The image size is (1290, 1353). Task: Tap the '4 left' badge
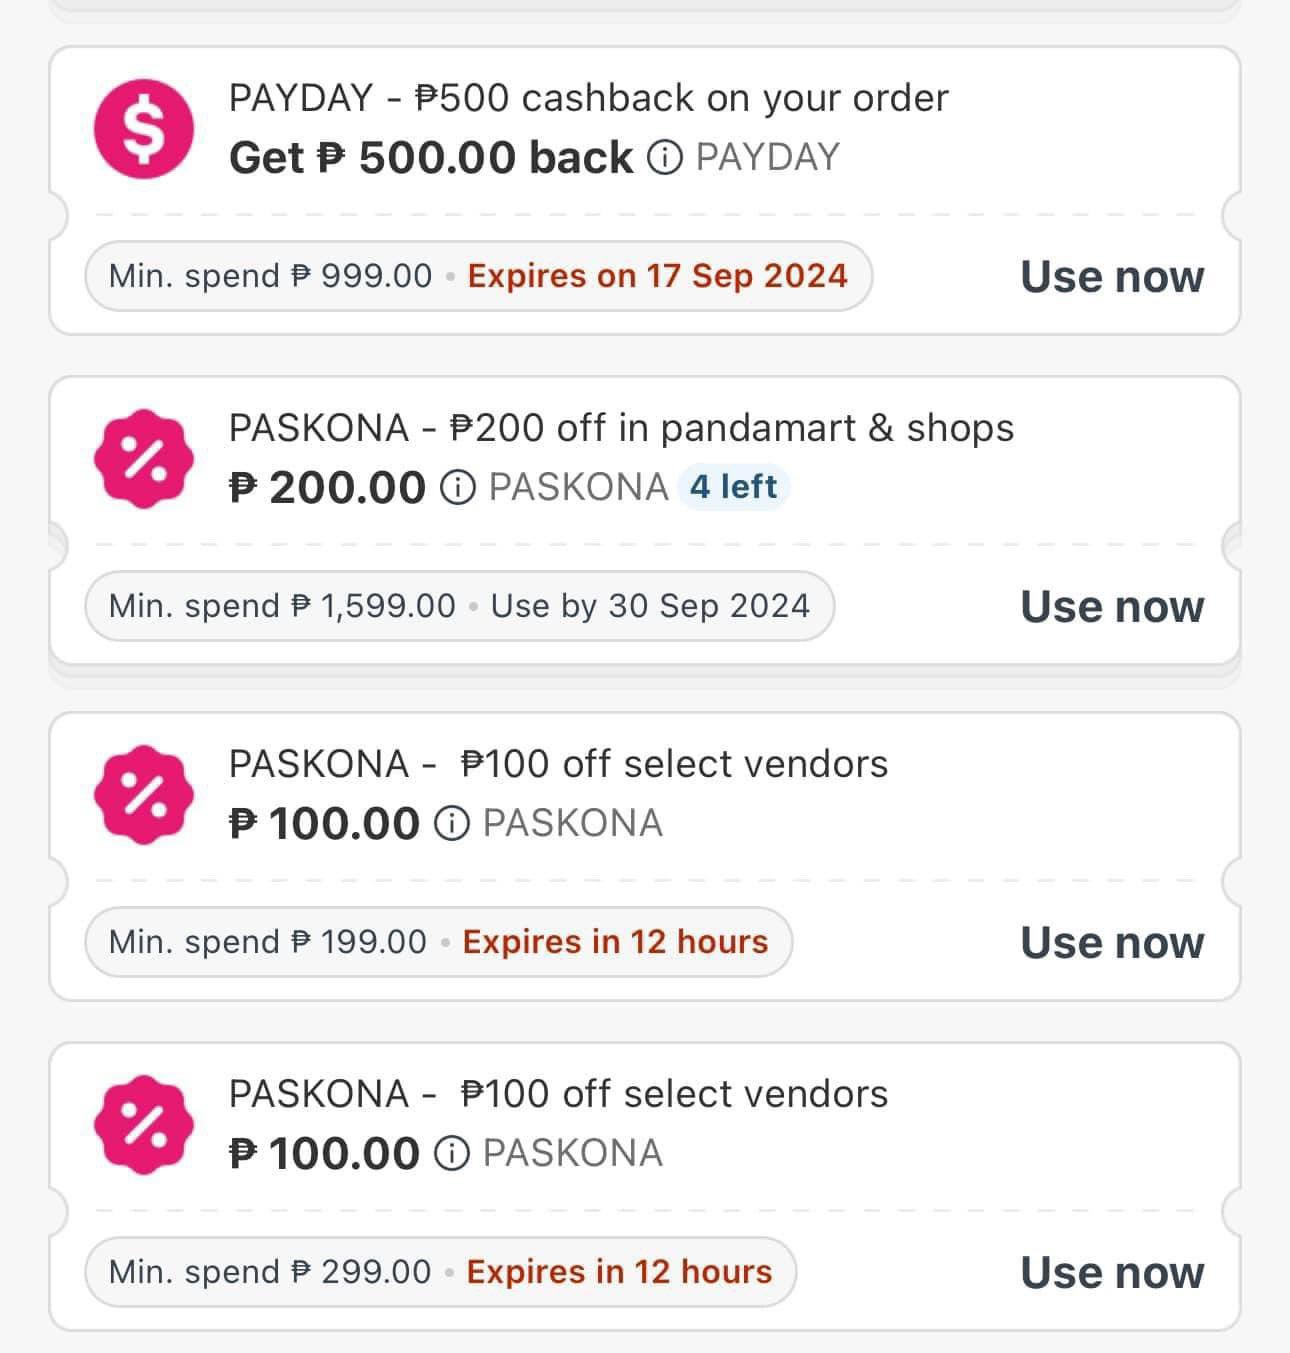(734, 487)
